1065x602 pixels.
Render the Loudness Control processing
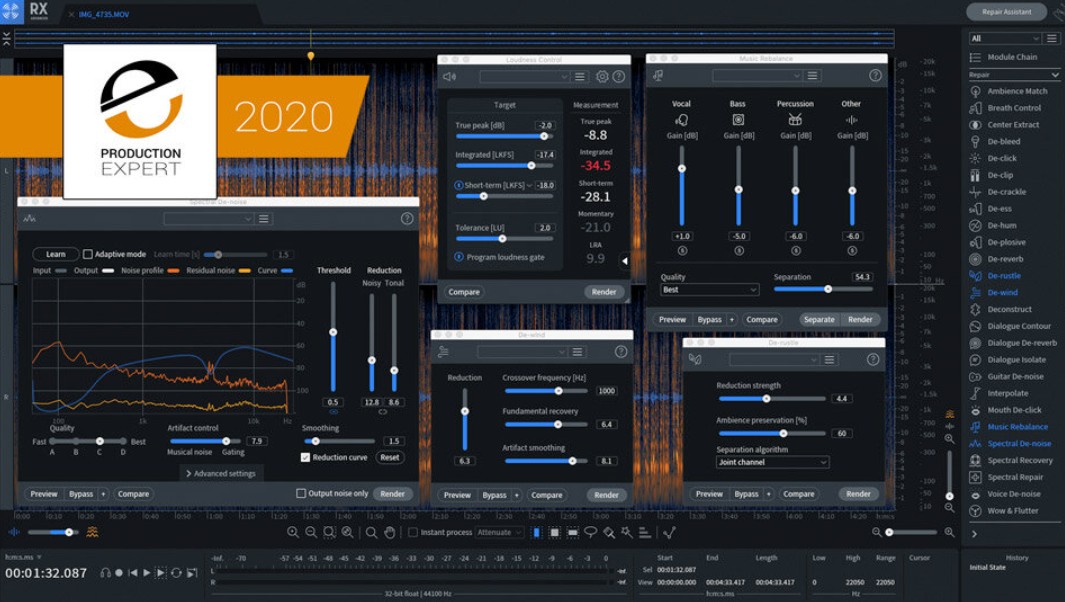point(604,292)
